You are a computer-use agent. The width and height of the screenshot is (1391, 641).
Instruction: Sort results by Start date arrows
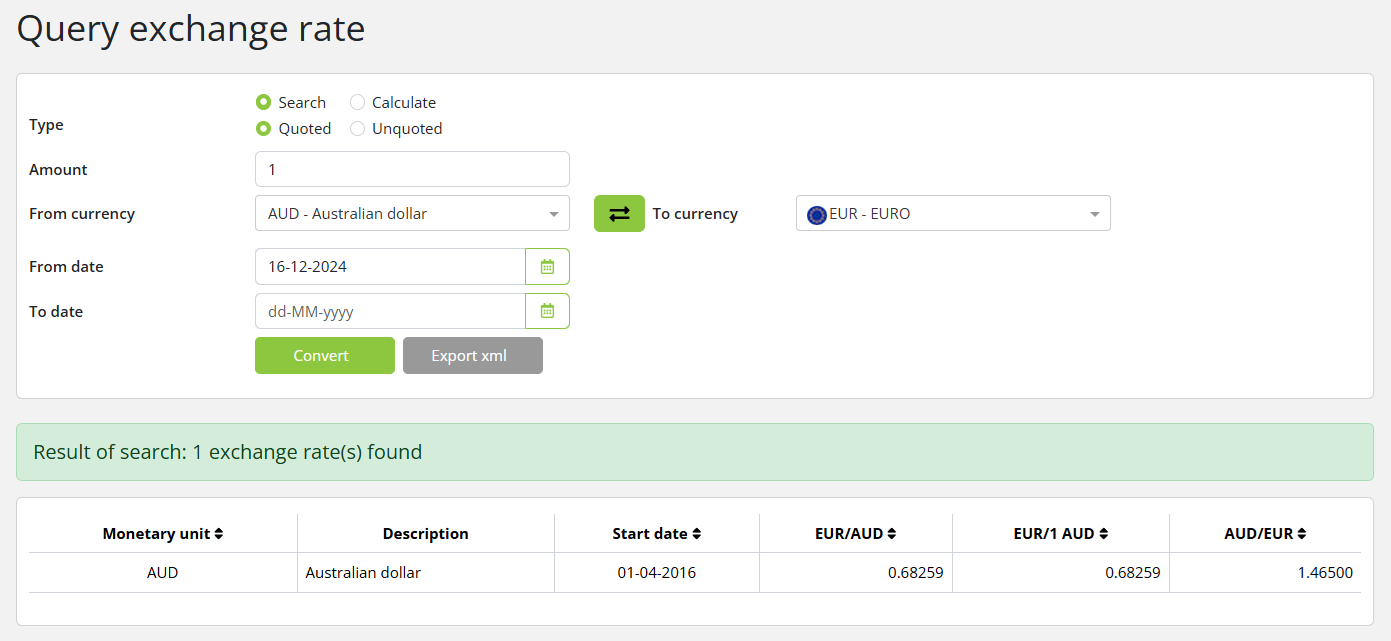tap(697, 534)
